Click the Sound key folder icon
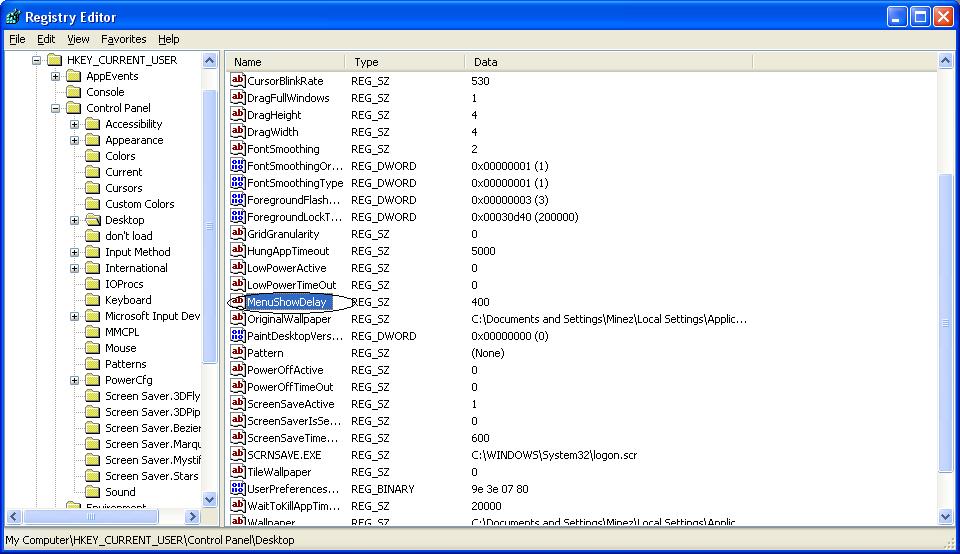960x554 pixels. click(x=92, y=492)
